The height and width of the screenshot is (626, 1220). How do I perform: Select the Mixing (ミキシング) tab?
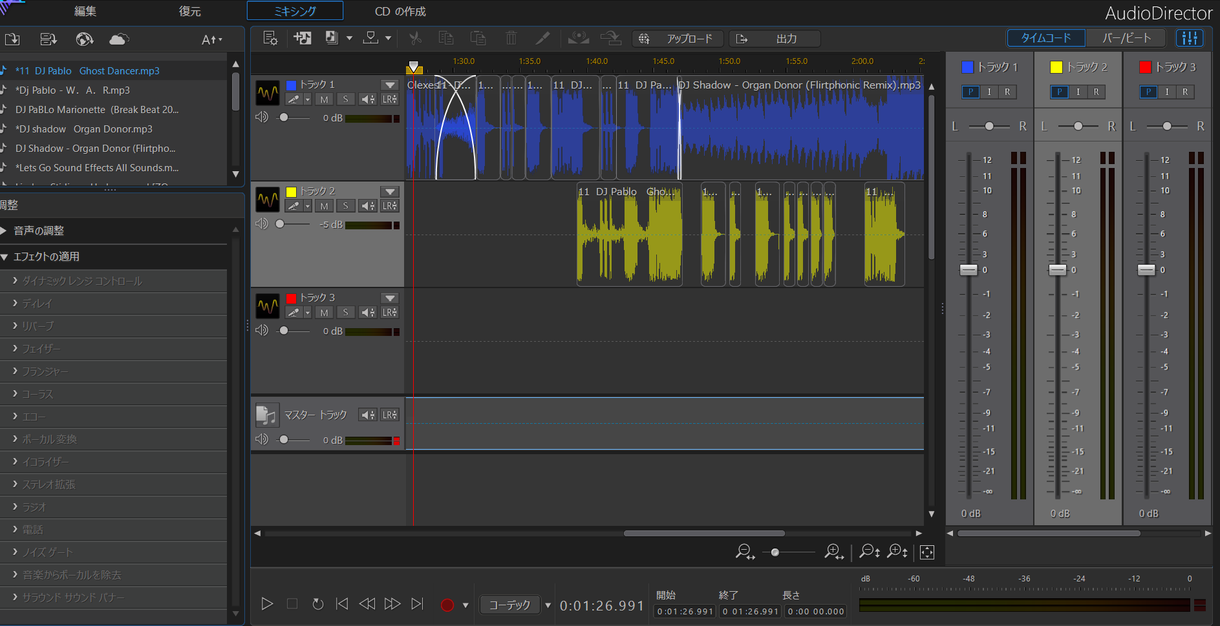point(295,11)
